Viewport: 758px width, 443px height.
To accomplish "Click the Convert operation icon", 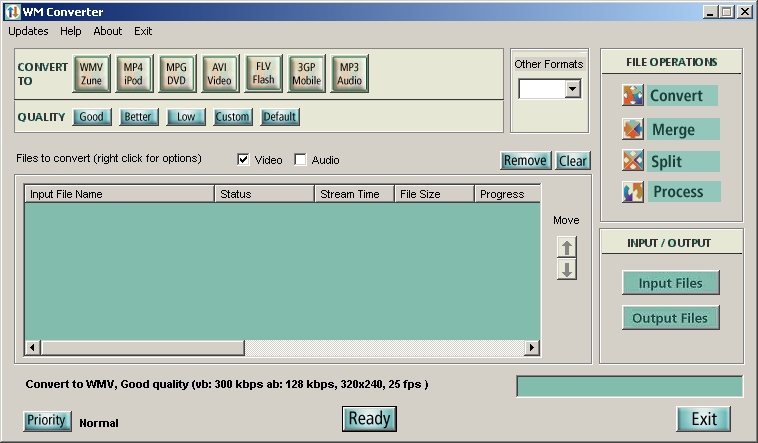I will [x=633, y=95].
